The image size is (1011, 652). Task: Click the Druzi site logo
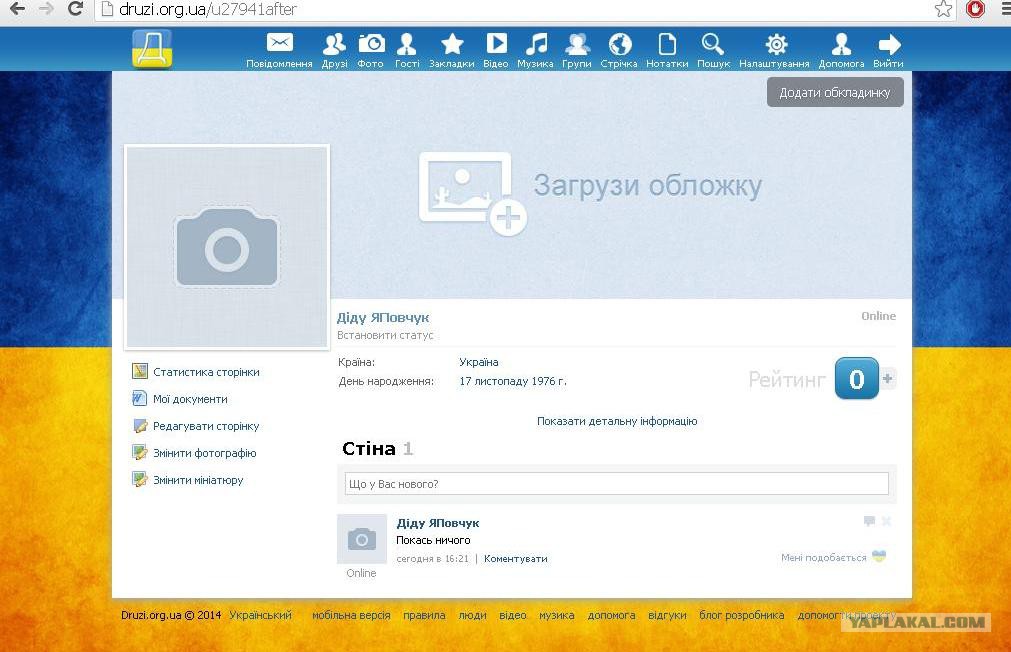(152, 48)
